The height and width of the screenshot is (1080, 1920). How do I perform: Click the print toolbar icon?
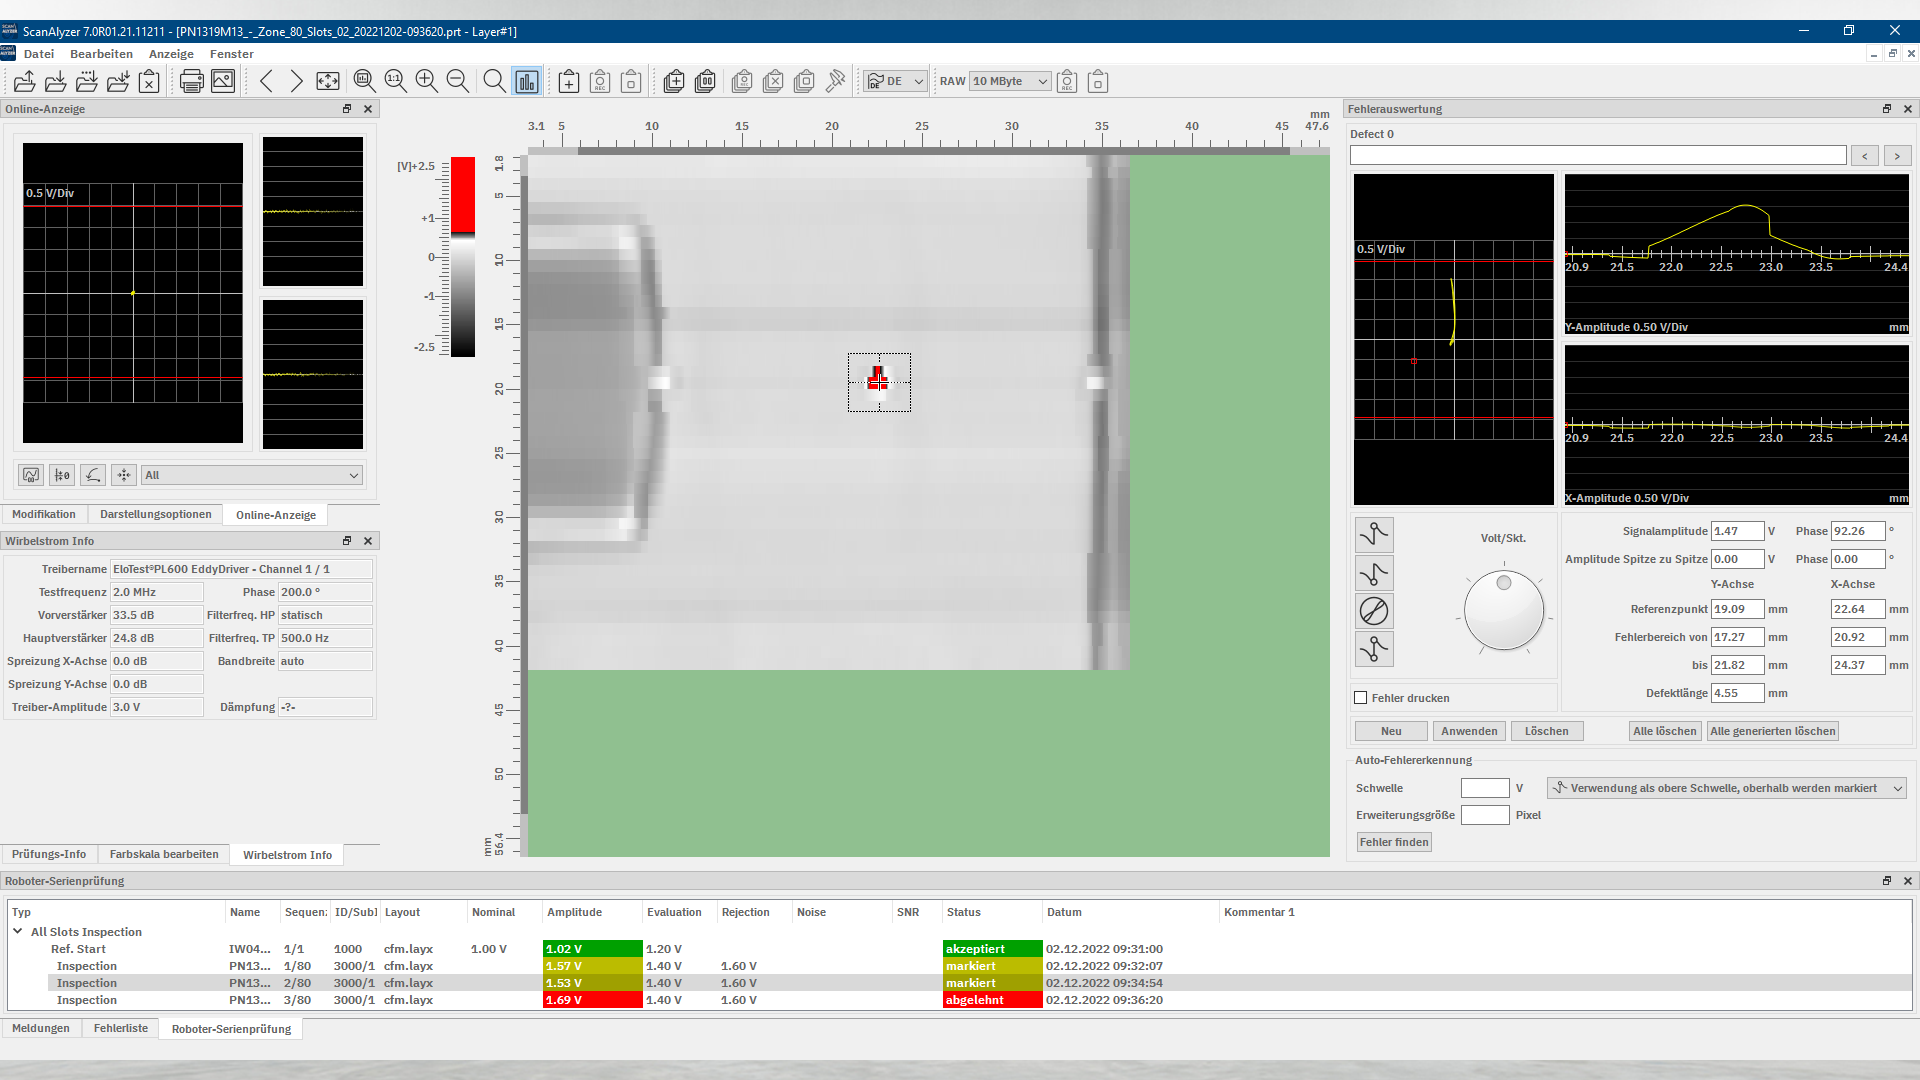[x=191, y=82]
